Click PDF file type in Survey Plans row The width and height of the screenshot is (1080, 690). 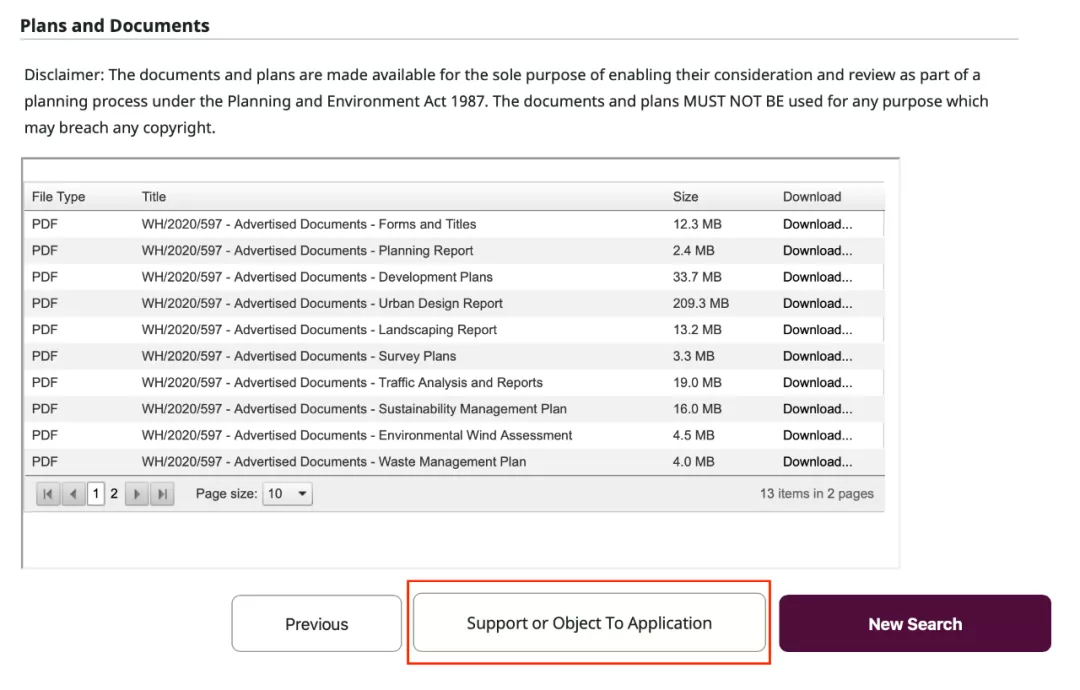tap(45, 356)
